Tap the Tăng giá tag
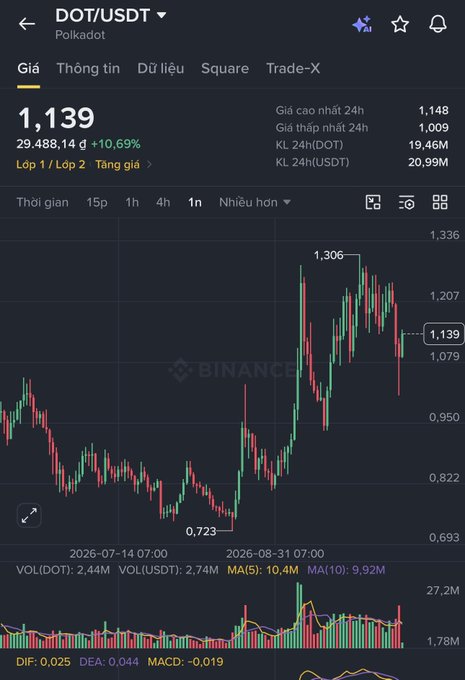 pyautogui.click(x=118, y=164)
